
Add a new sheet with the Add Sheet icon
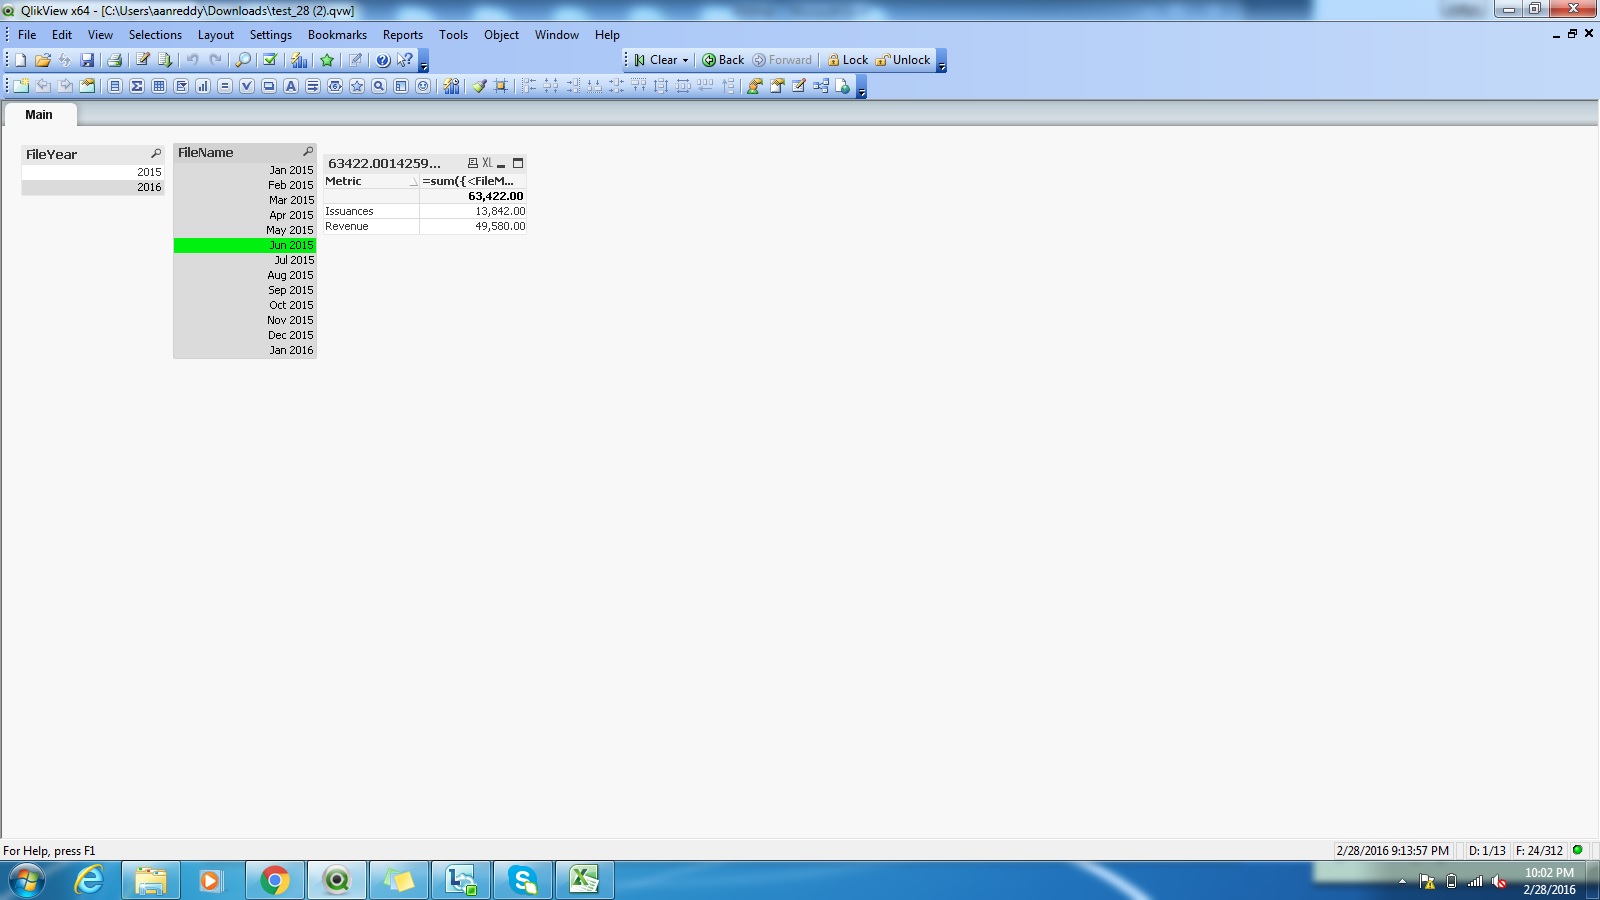21,86
